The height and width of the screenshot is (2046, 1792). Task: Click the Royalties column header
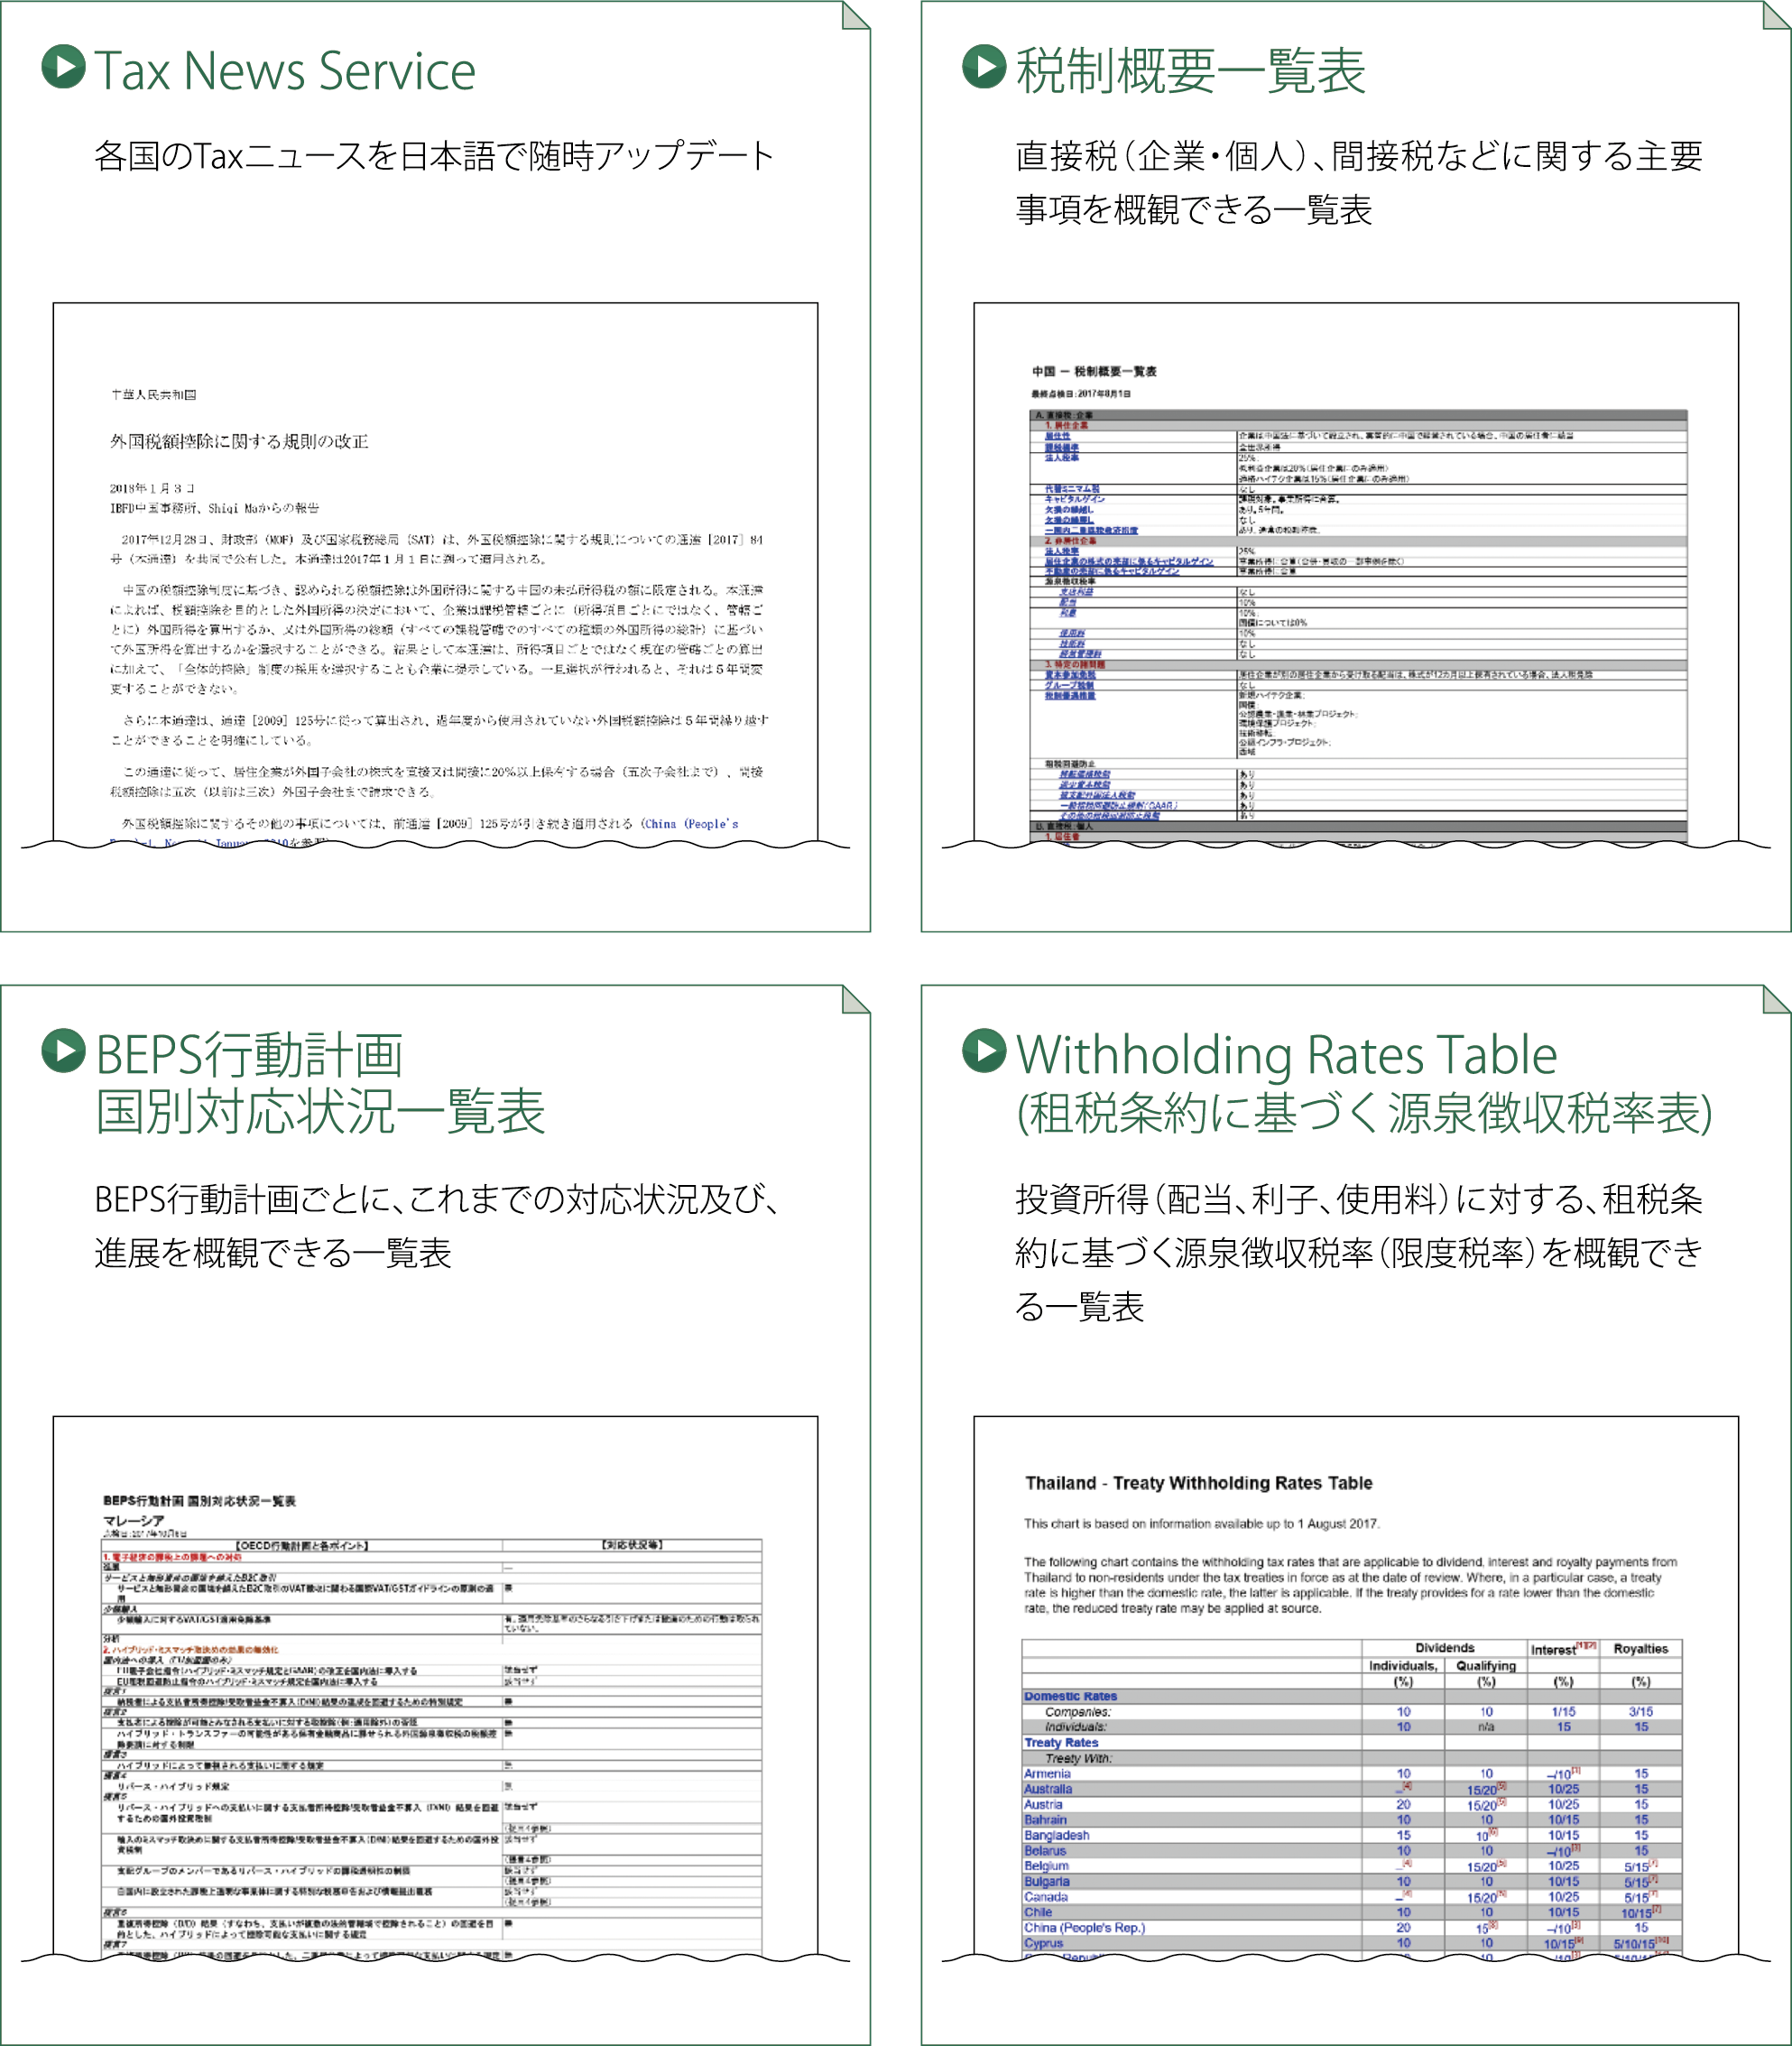click(x=1641, y=1649)
